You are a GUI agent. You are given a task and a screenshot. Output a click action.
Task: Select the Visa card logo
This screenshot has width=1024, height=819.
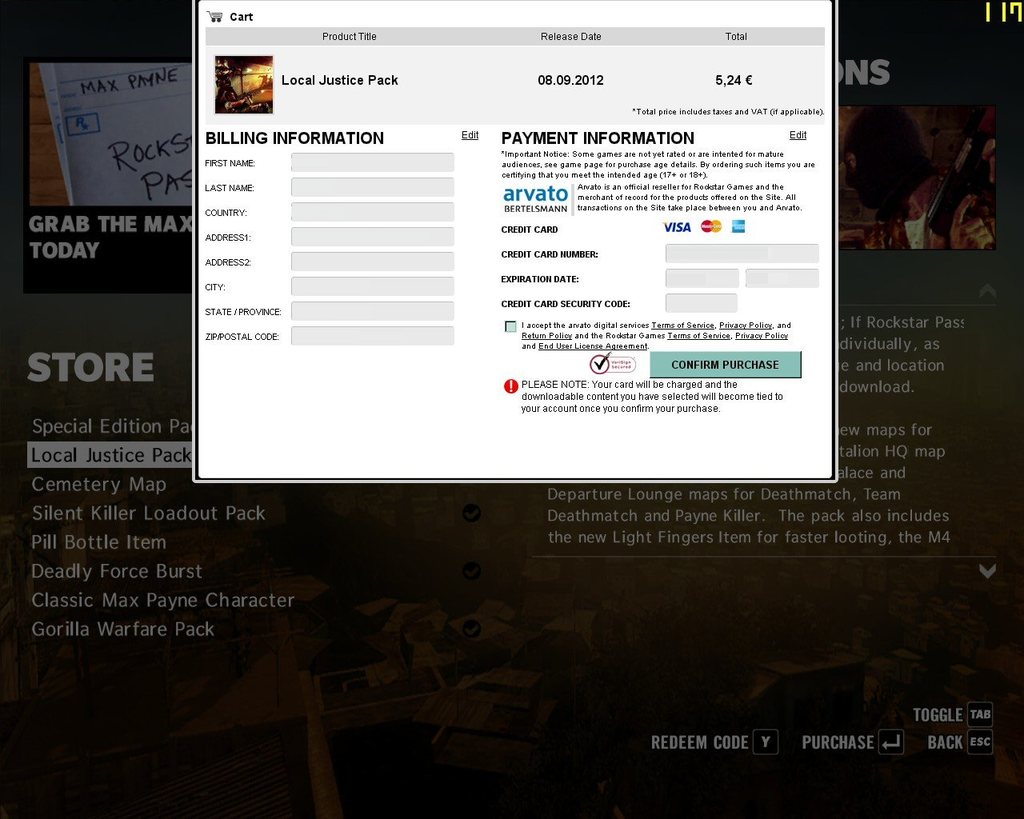pyautogui.click(x=677, y=227)
